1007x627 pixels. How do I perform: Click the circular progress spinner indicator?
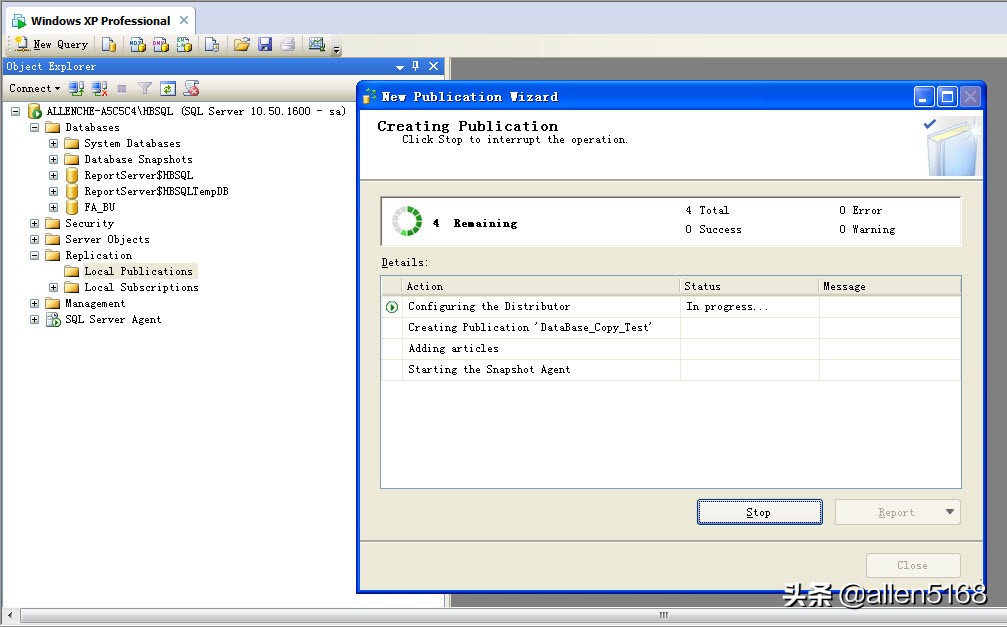coord(407,221)
